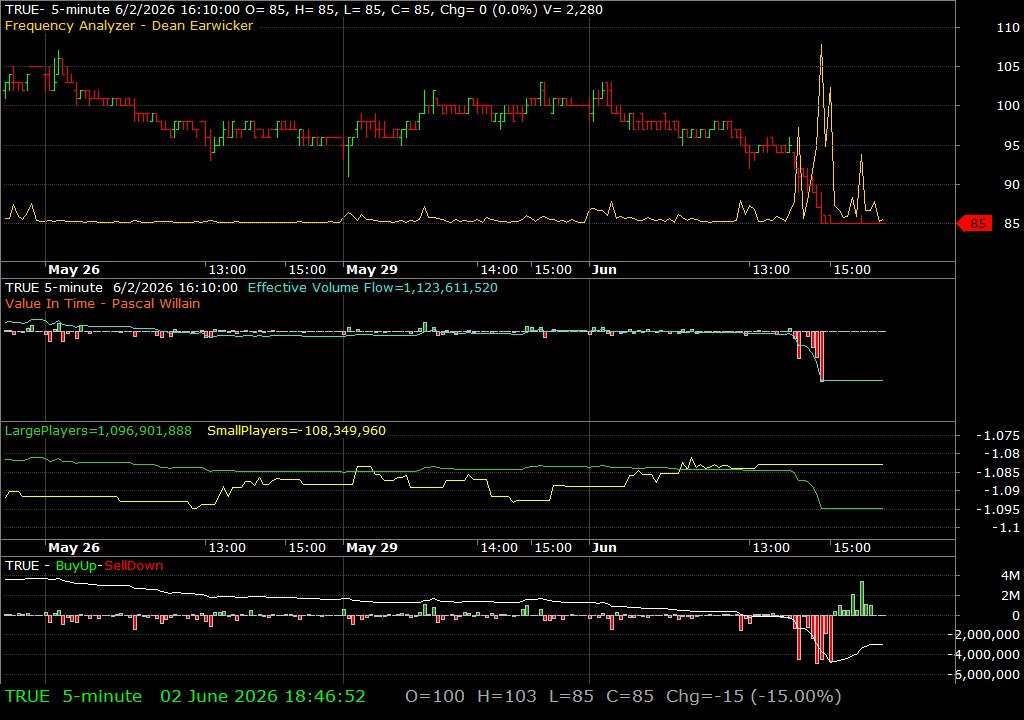The image size is (1024, 720).
Task: Click Jun on the LargePlayers panel time axis
Action: tap(604, 548)
